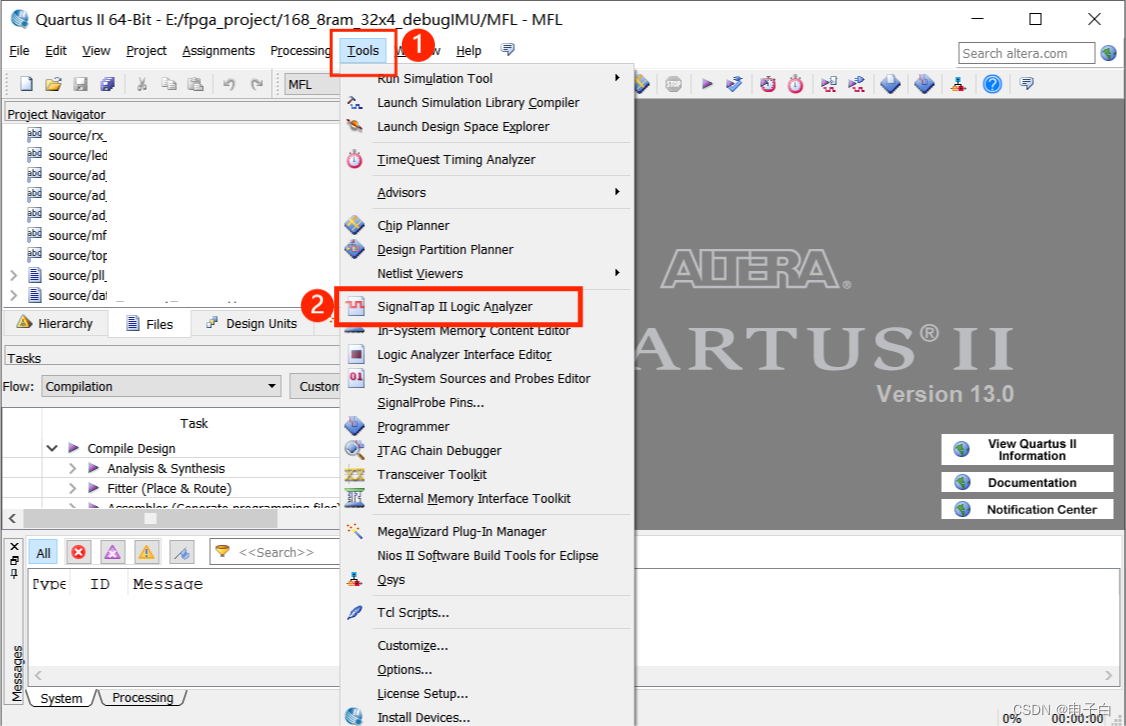Expand the Fitter (Place & Route) task
Image resolution: width=1126 pixels, height=726 pixels.
(73, 488)
